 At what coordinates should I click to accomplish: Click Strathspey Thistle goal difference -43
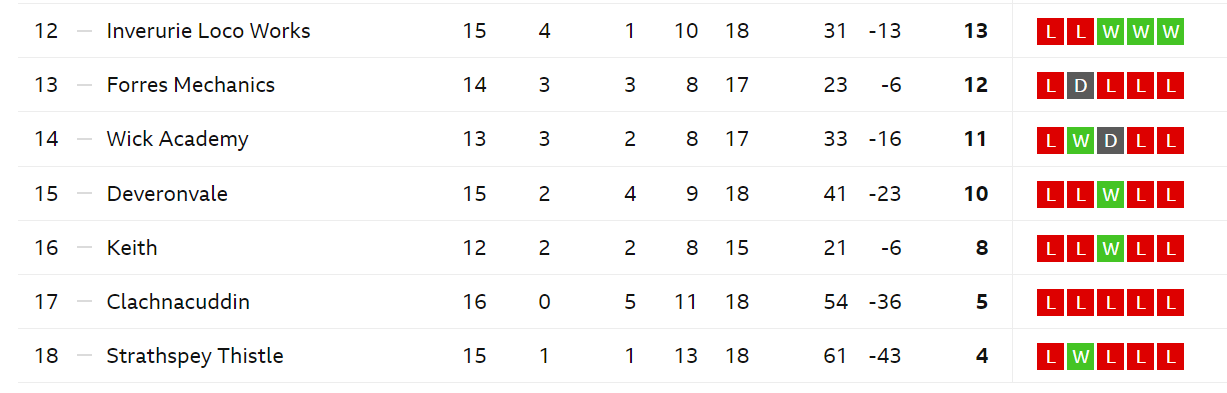coord(885,355)
